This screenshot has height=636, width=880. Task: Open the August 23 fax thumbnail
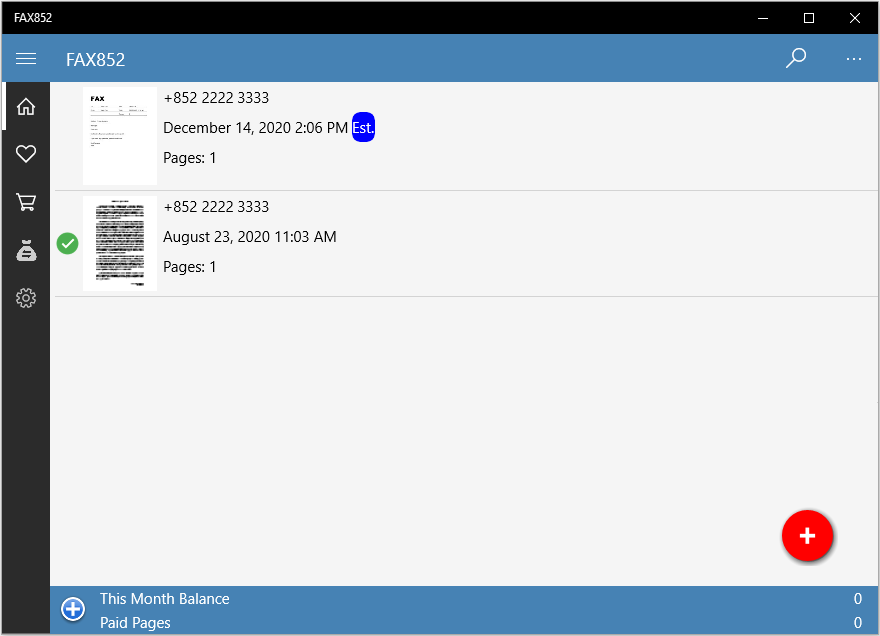tap(120, 244)
